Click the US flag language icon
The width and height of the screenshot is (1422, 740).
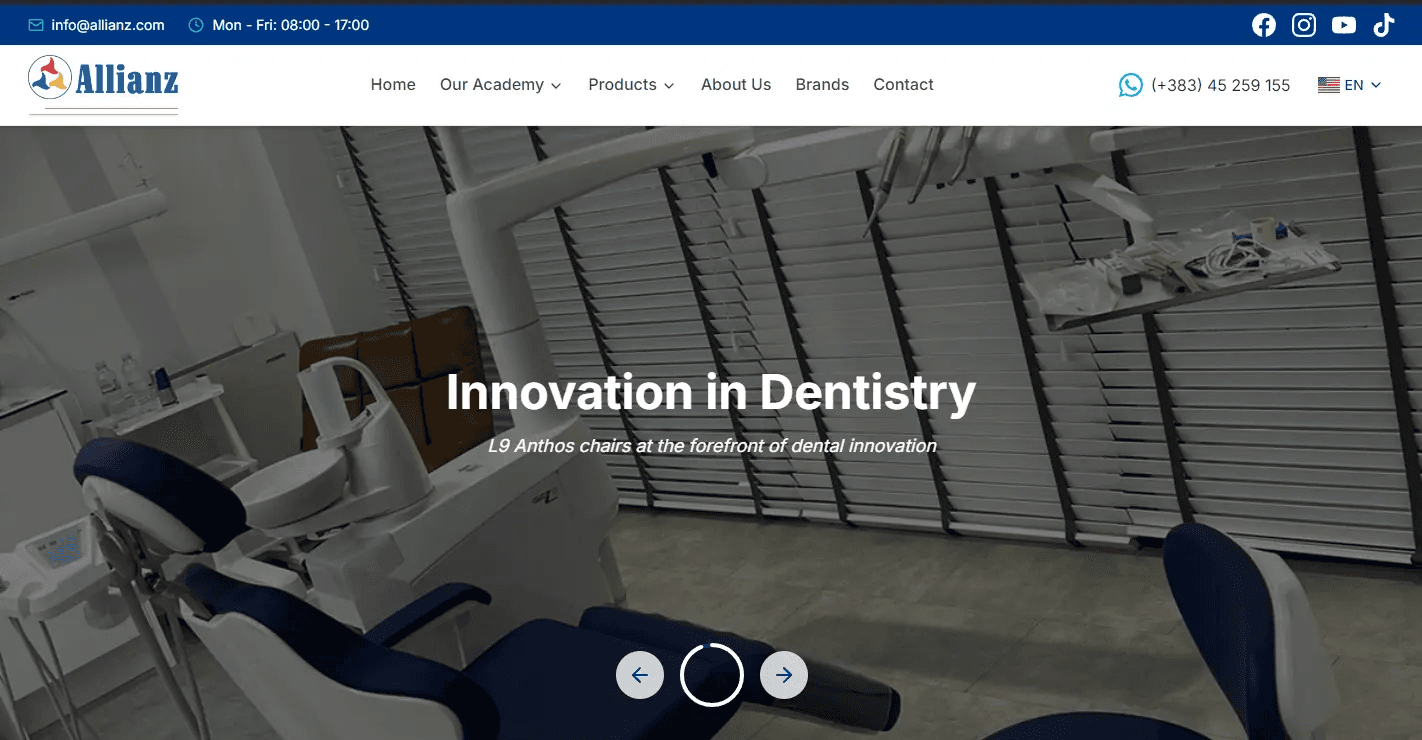tap(1328, 85)
